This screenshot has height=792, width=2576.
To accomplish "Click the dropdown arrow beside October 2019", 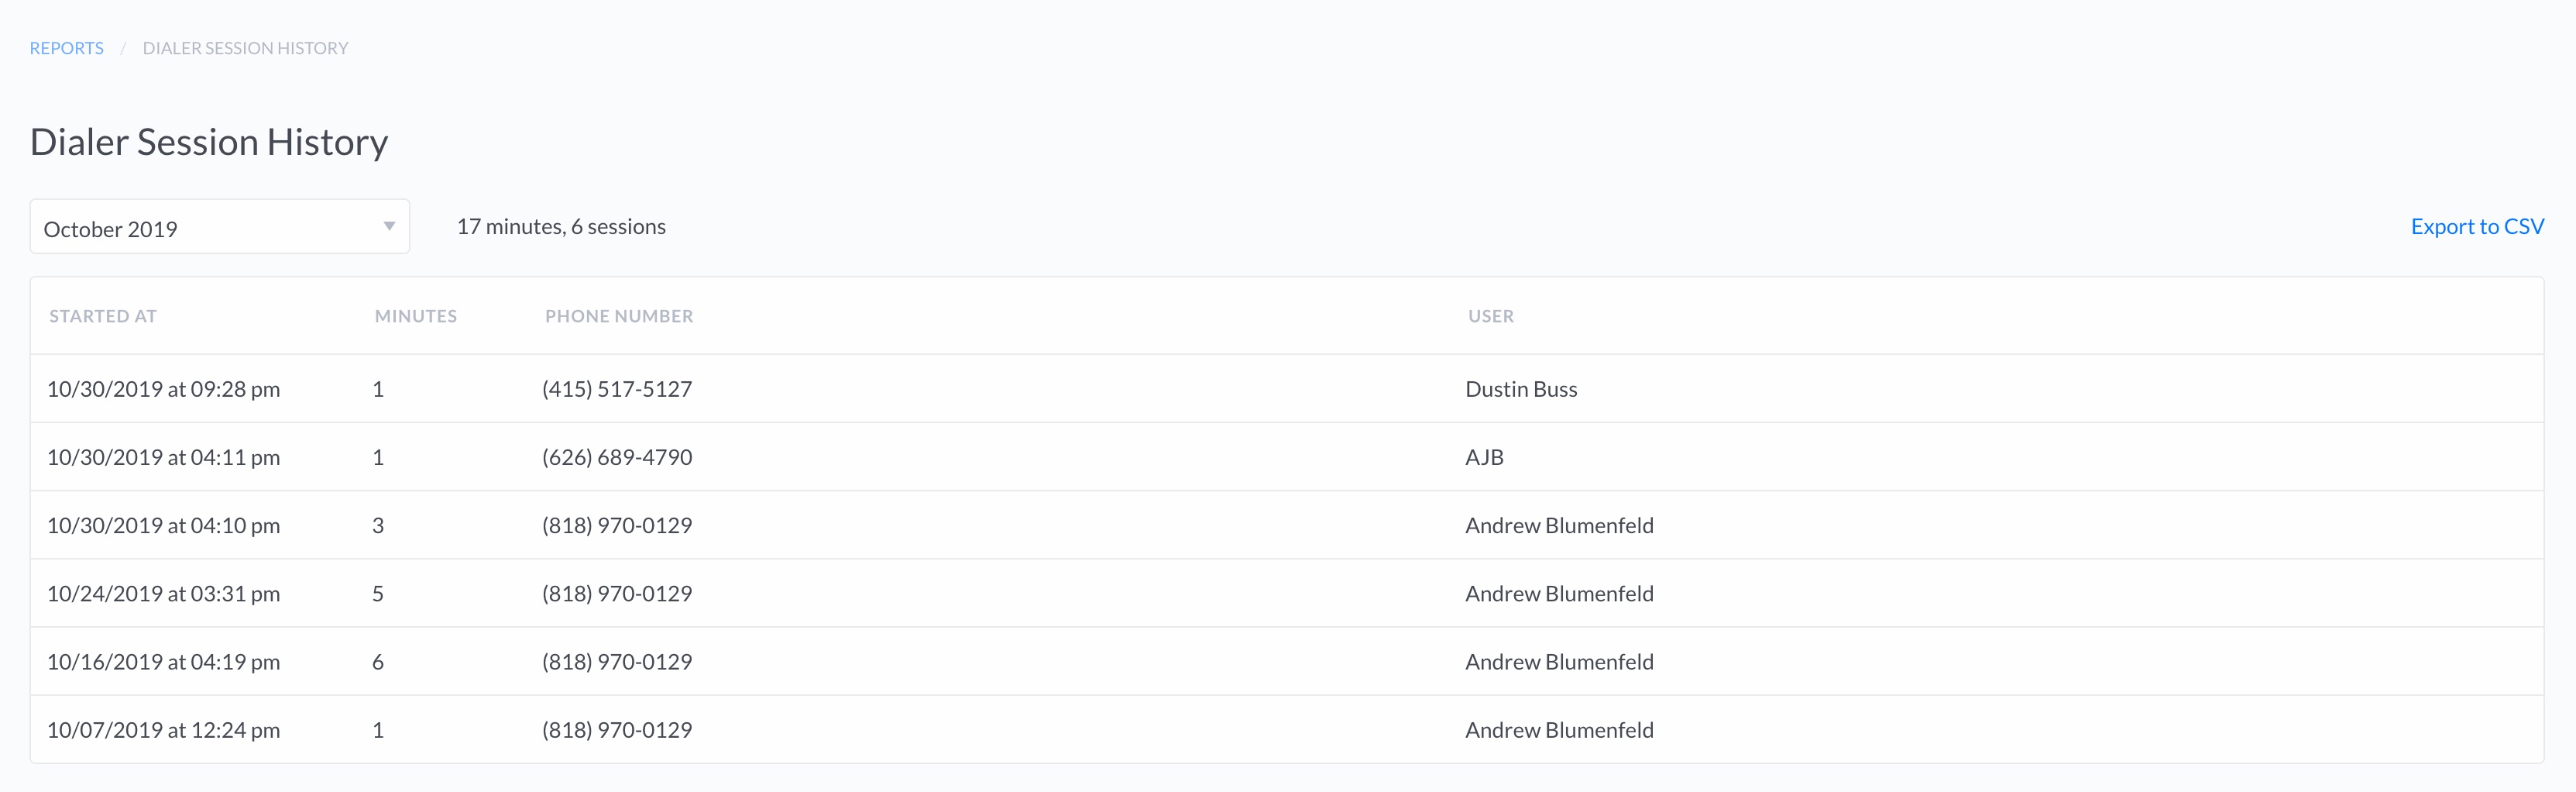I will tap(389, 227).
